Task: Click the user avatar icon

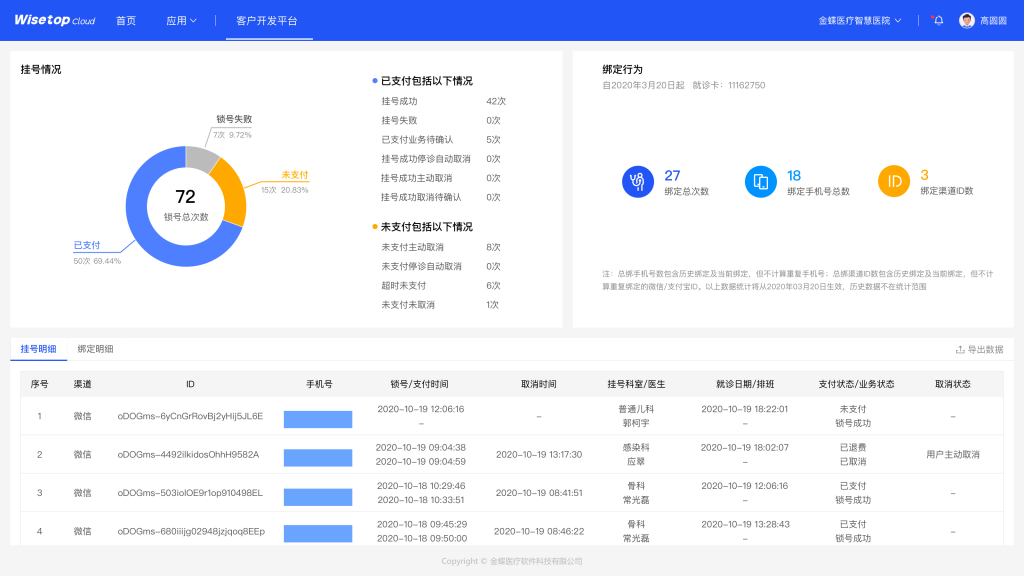Action: (x=966, y=20)
